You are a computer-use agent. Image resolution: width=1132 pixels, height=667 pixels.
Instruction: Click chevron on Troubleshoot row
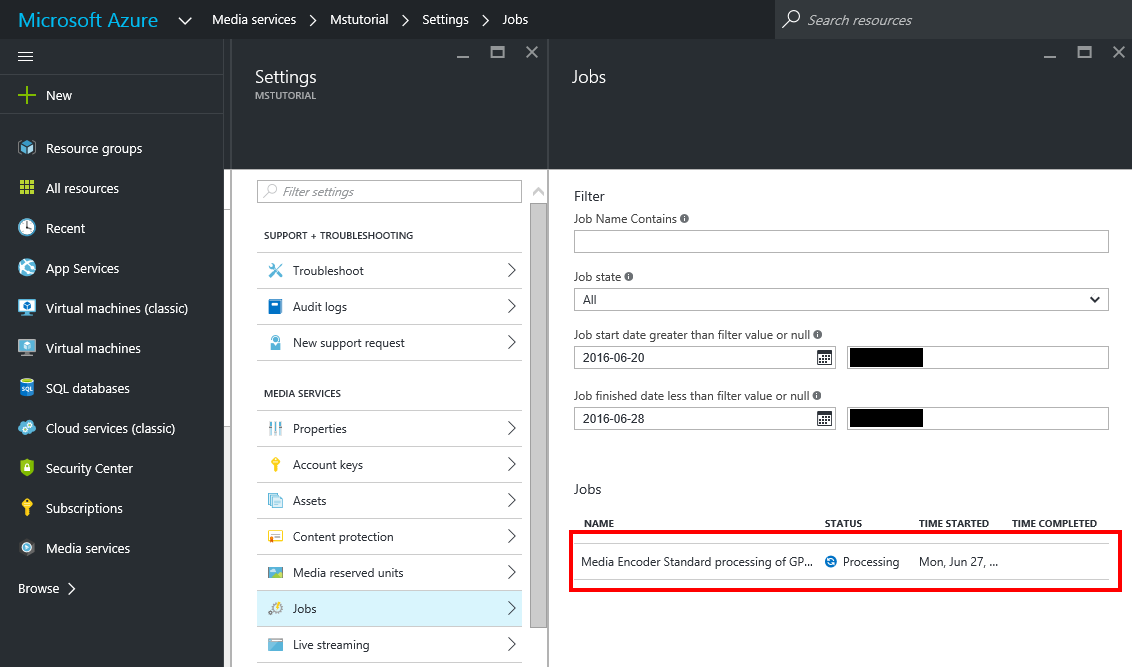click(511, 271)
